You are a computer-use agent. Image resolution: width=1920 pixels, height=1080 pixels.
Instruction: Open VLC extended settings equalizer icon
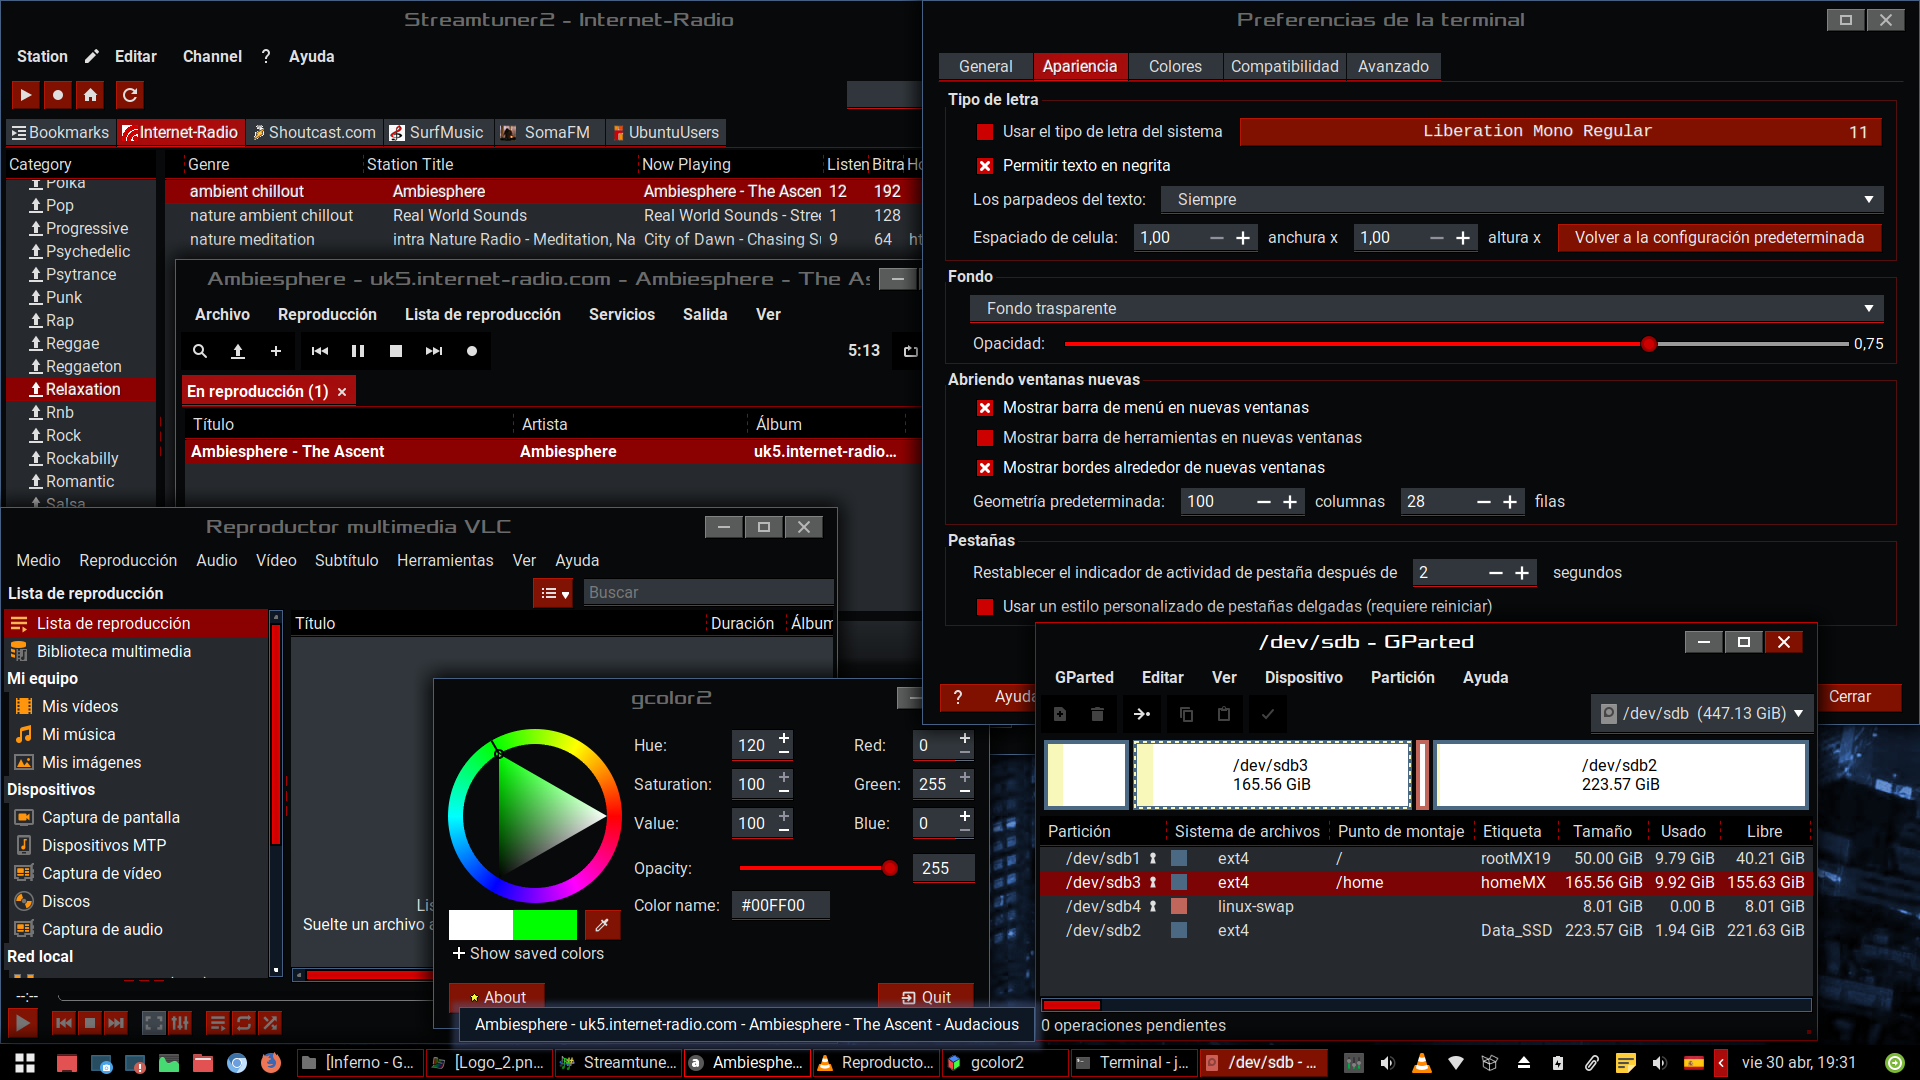click(x=180, y=1022)
